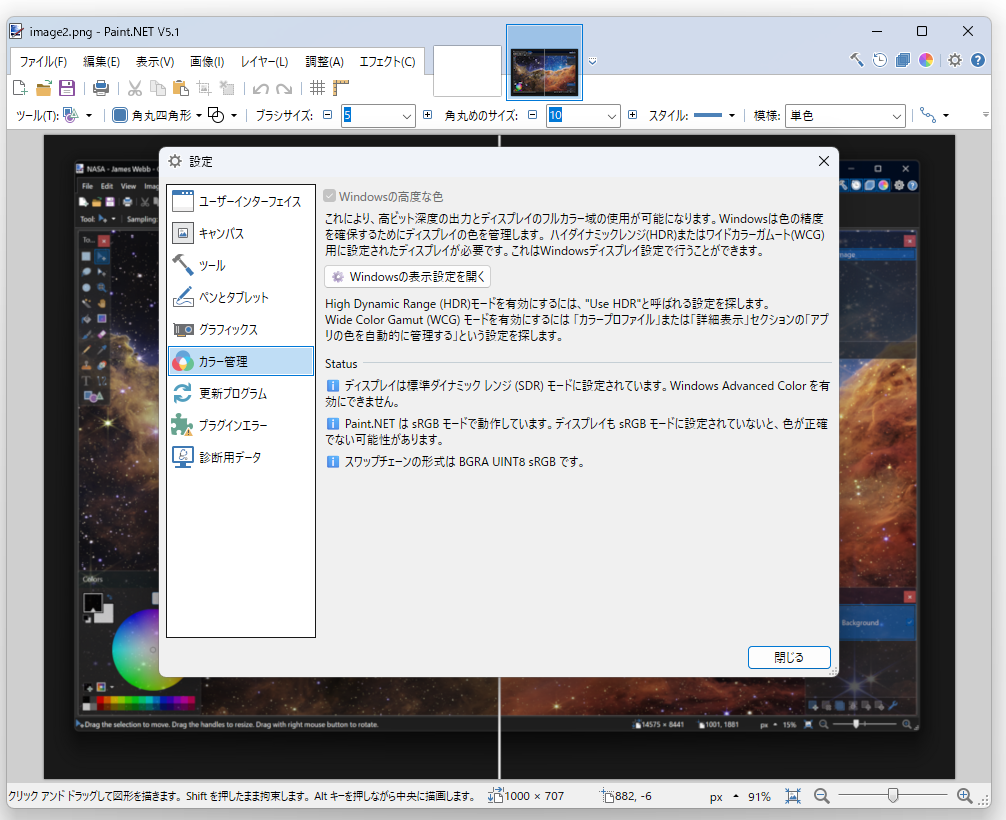Expand the image list arrow beside thumbnail
The image size is (1006, 820).
[x=593, y=62]
